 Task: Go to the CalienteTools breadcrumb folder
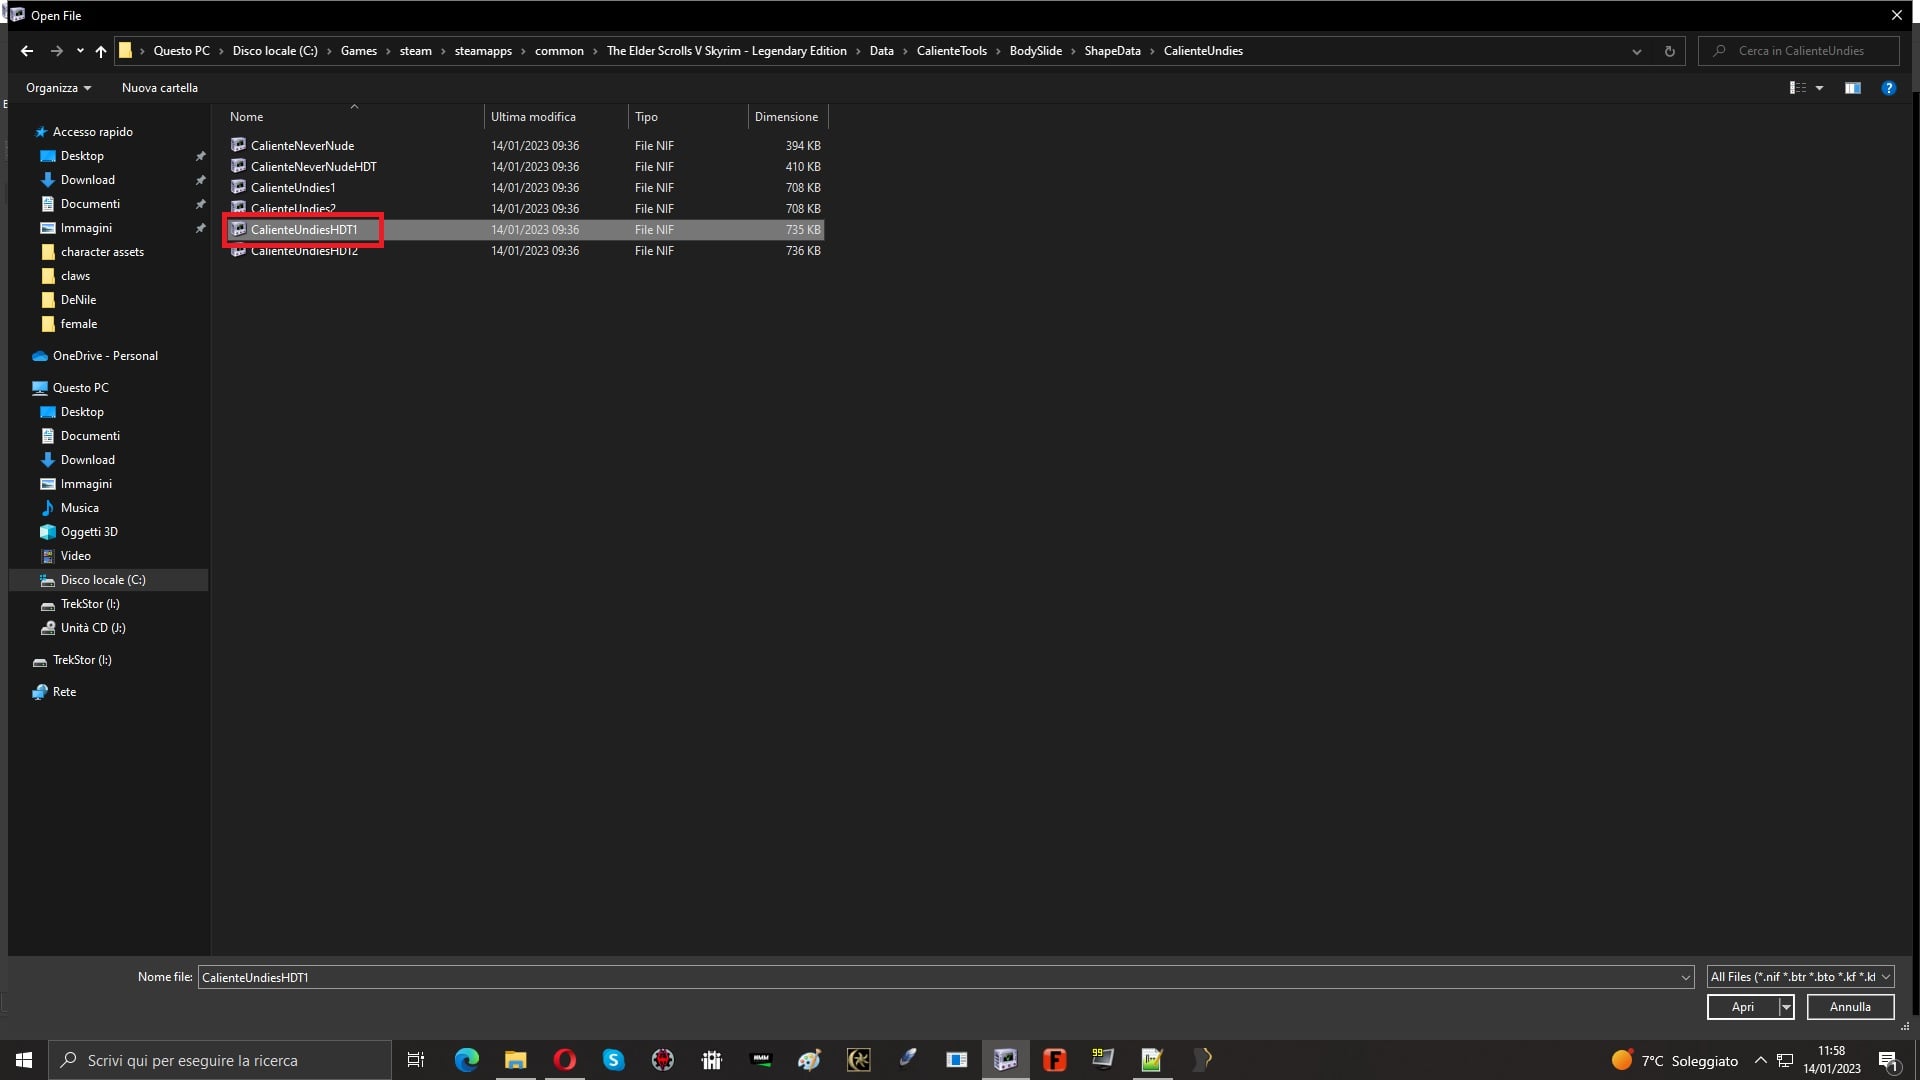951,51
